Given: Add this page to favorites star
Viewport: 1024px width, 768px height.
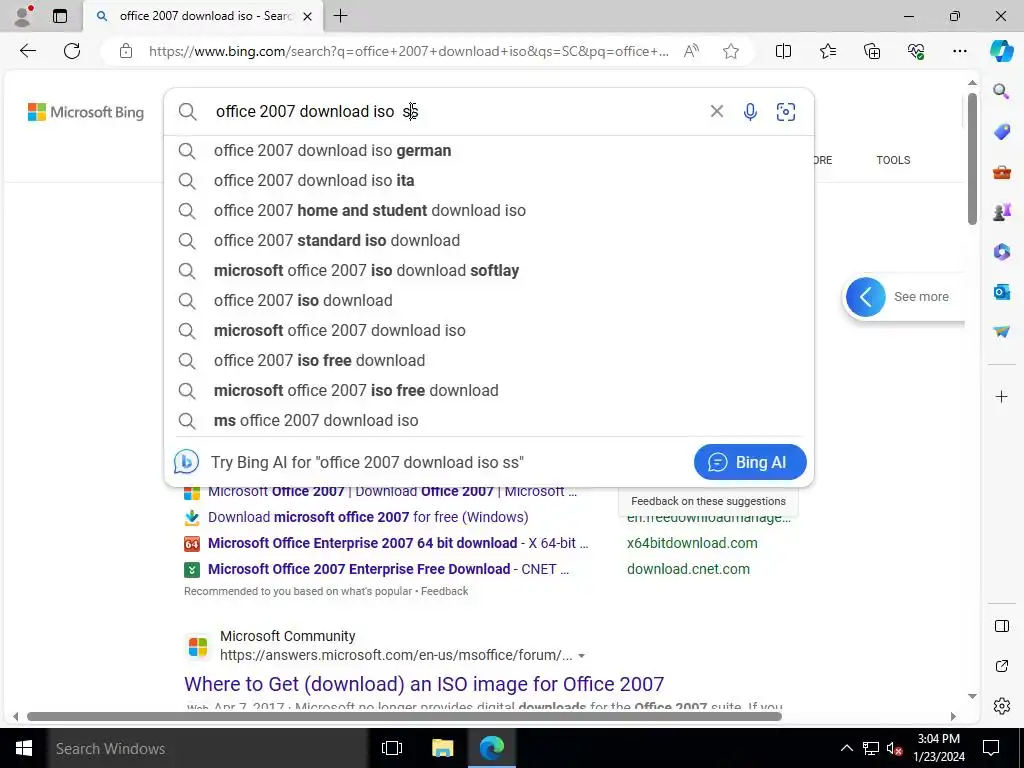Looking at the screenshot, I should pos(731,51).
